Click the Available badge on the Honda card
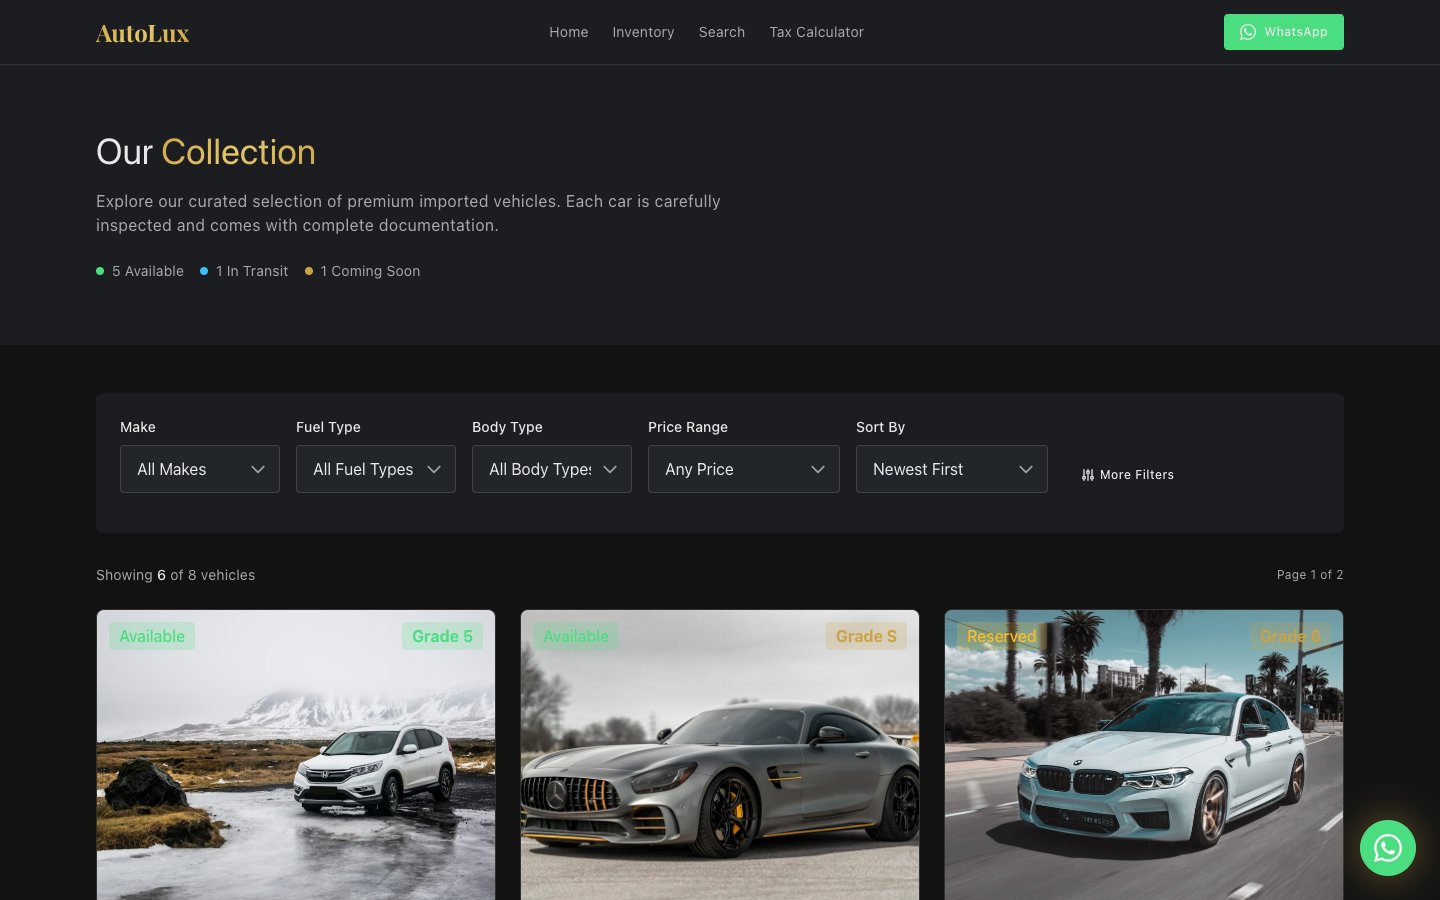The width and height of the screenshot is (1440, 900). [x=152, y=636]
